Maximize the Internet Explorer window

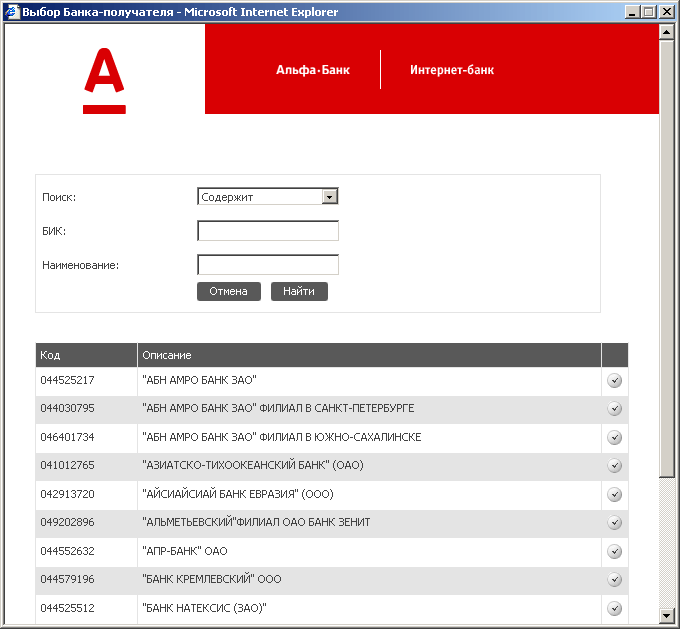648,12
